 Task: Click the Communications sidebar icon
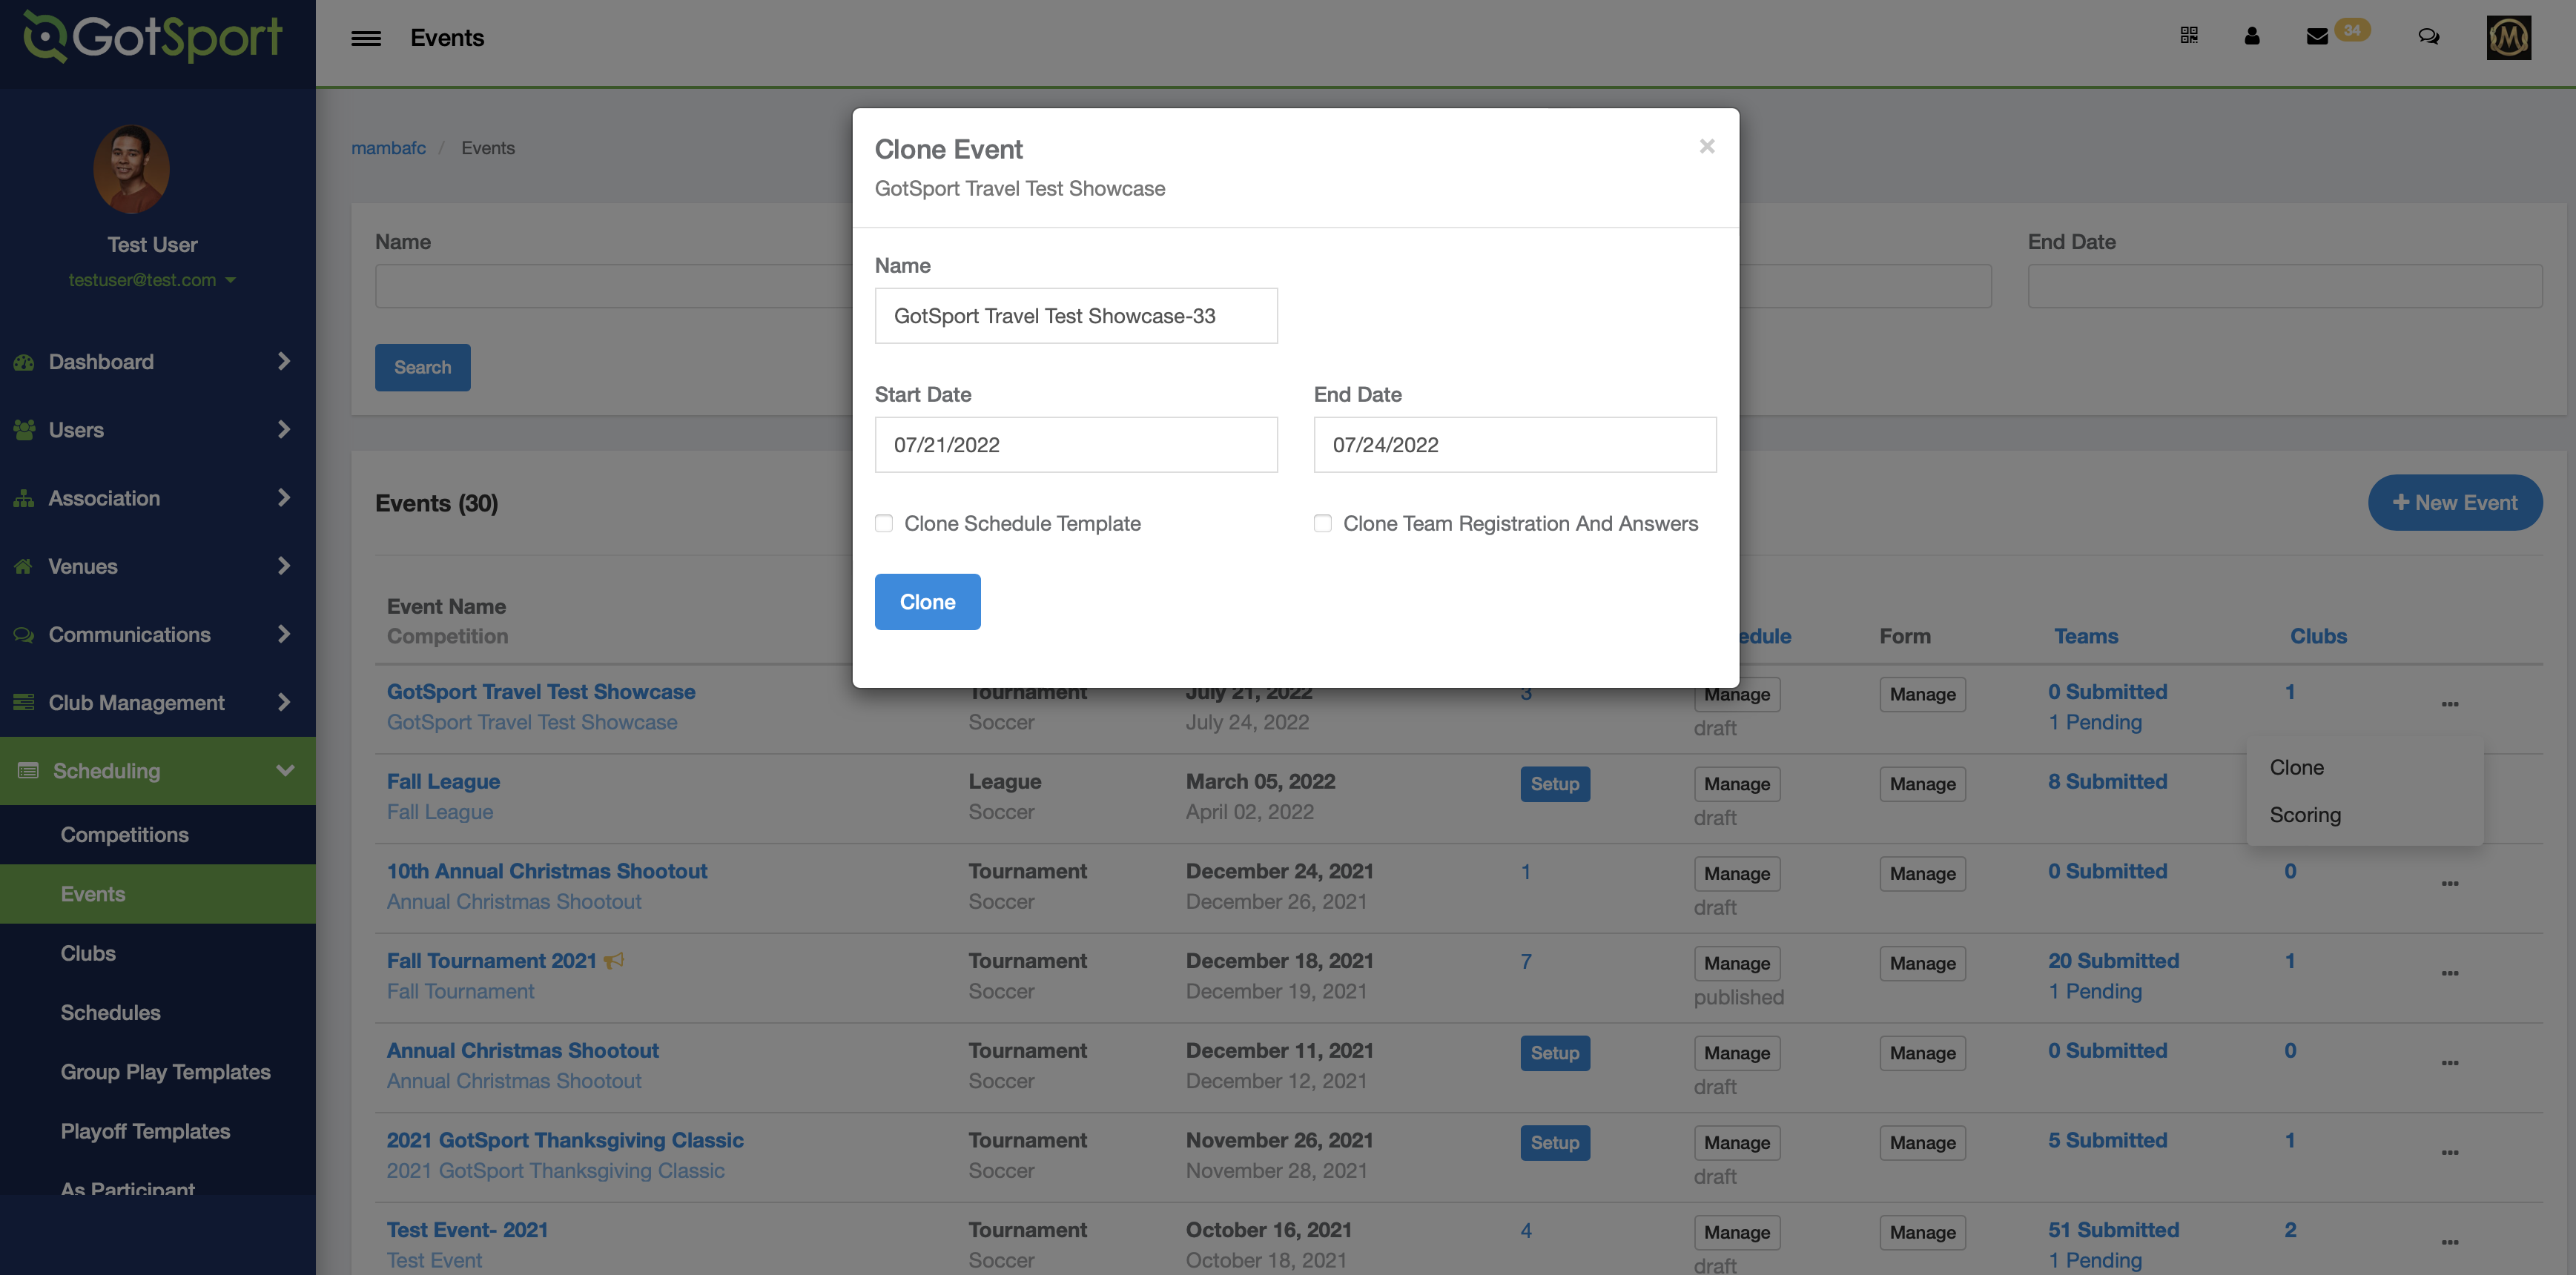tap(24, 635)
